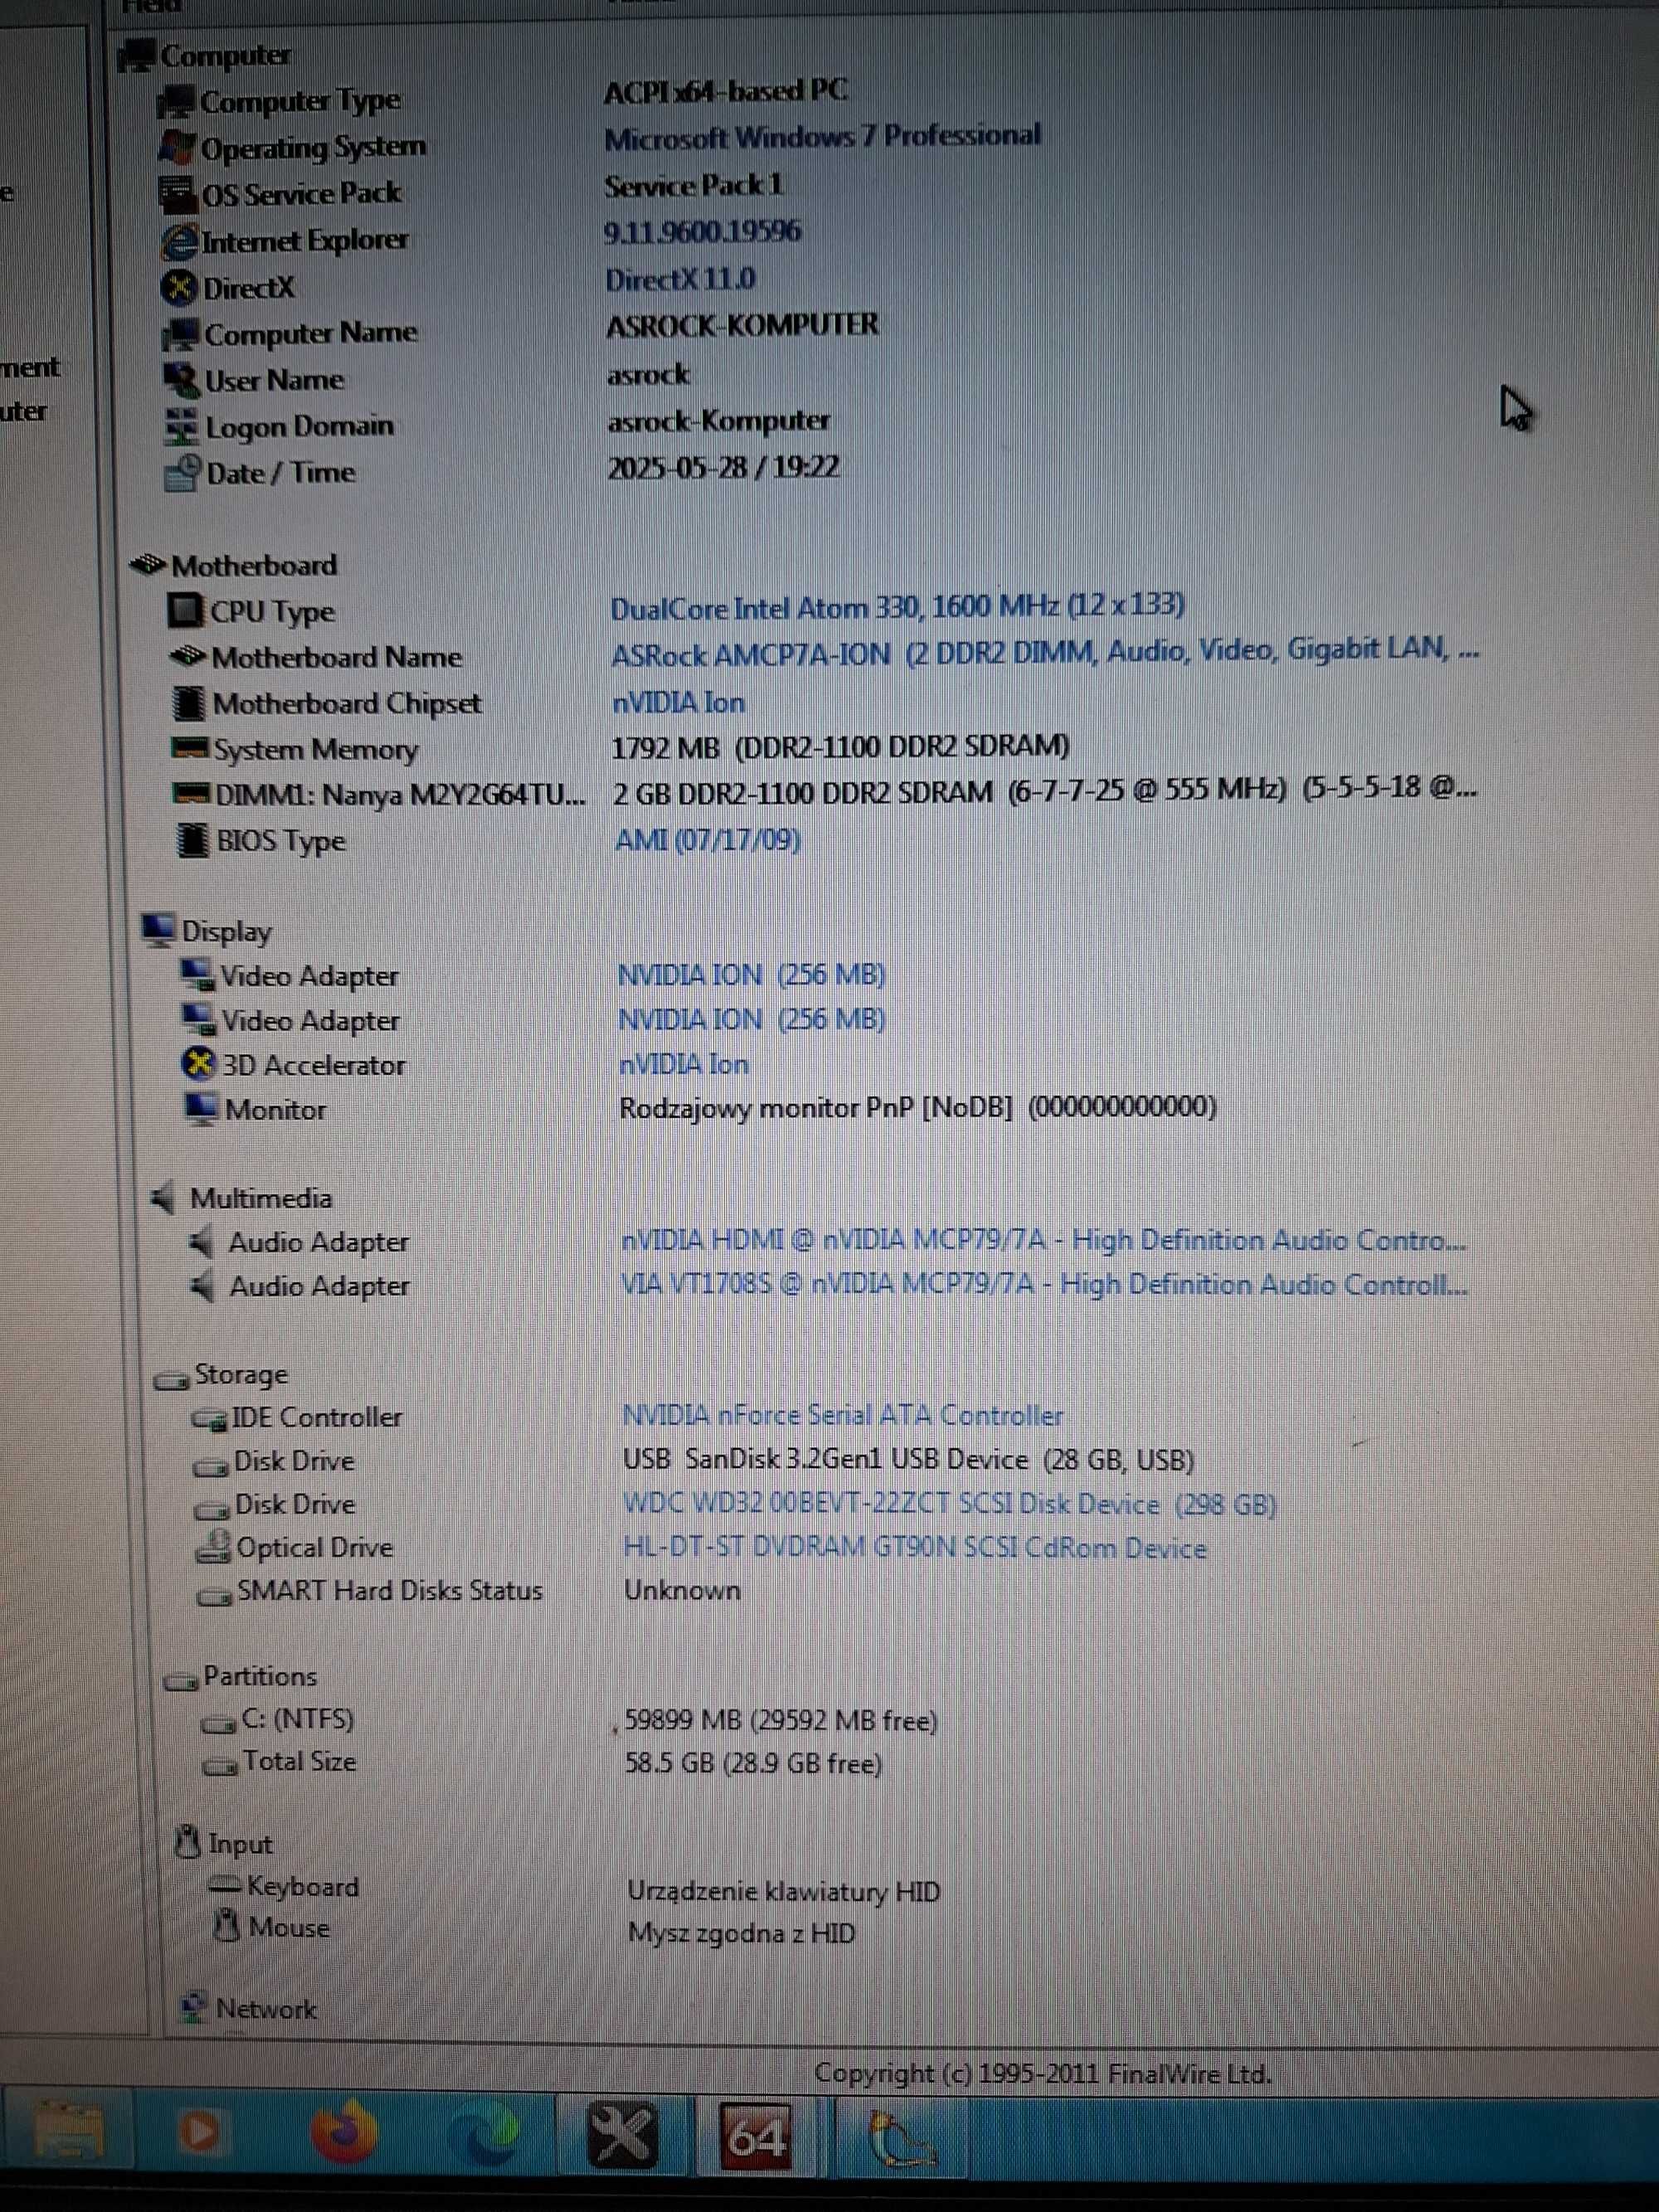1659x2212 pixels.
Task: Click the nVIDIA HDMI audio adapter link
Action: 1043,1240
